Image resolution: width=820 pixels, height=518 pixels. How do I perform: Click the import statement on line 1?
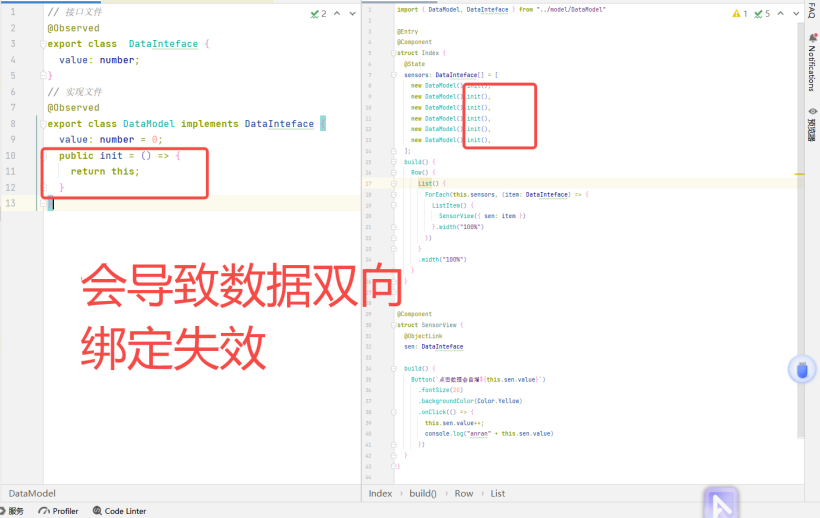(501, 9)
